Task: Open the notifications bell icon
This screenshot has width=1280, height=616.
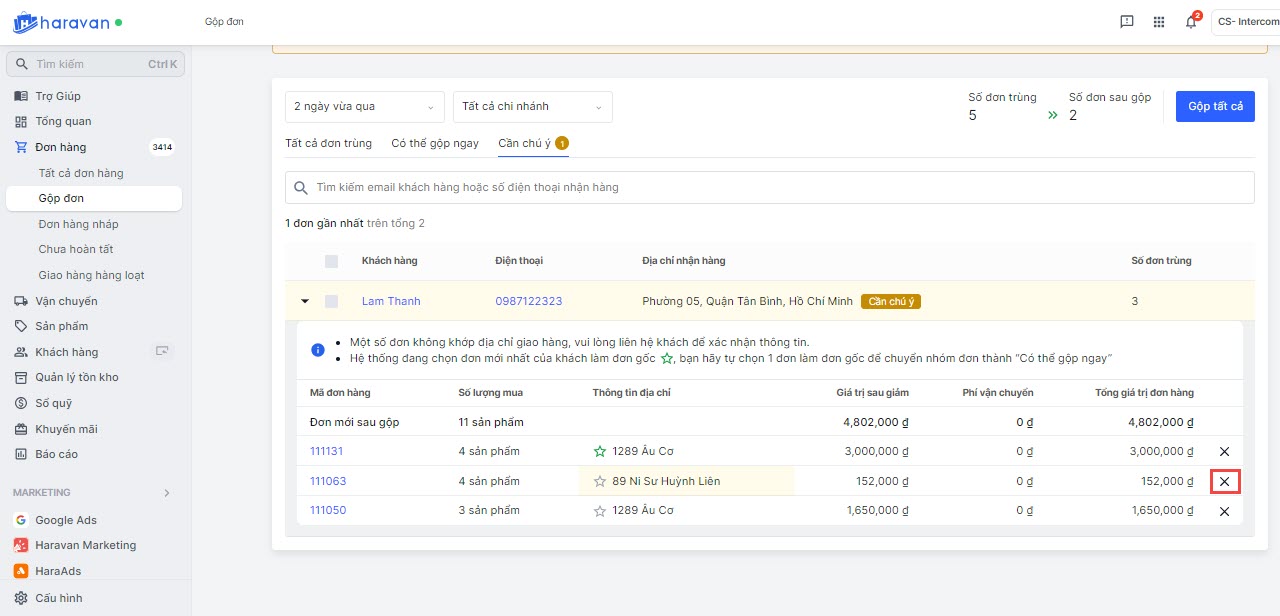Action: pyautogui.click(x=1190, y=22)
